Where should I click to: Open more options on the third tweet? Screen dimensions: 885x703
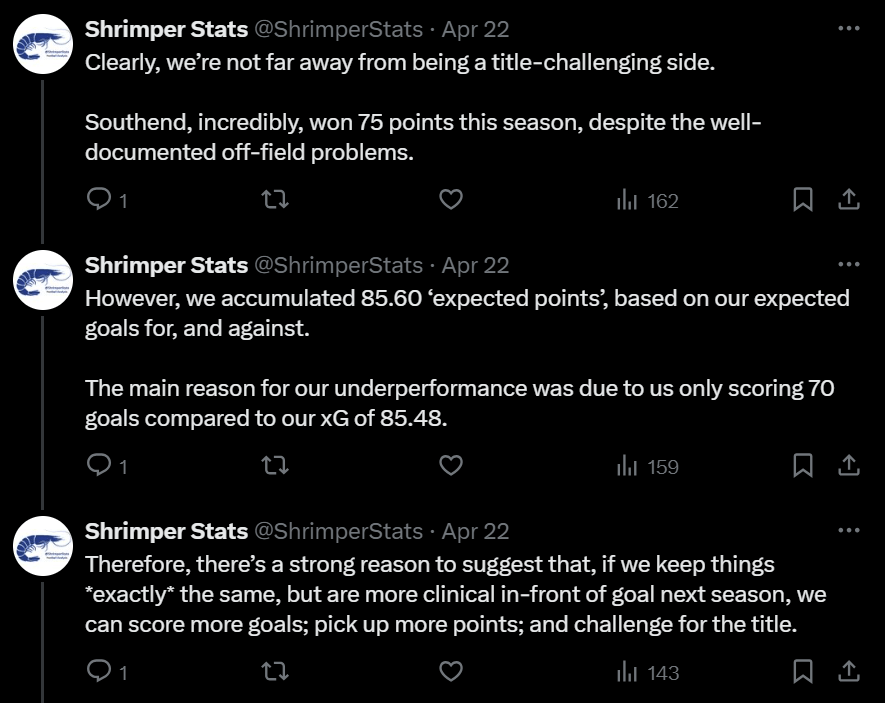[848, 530]
